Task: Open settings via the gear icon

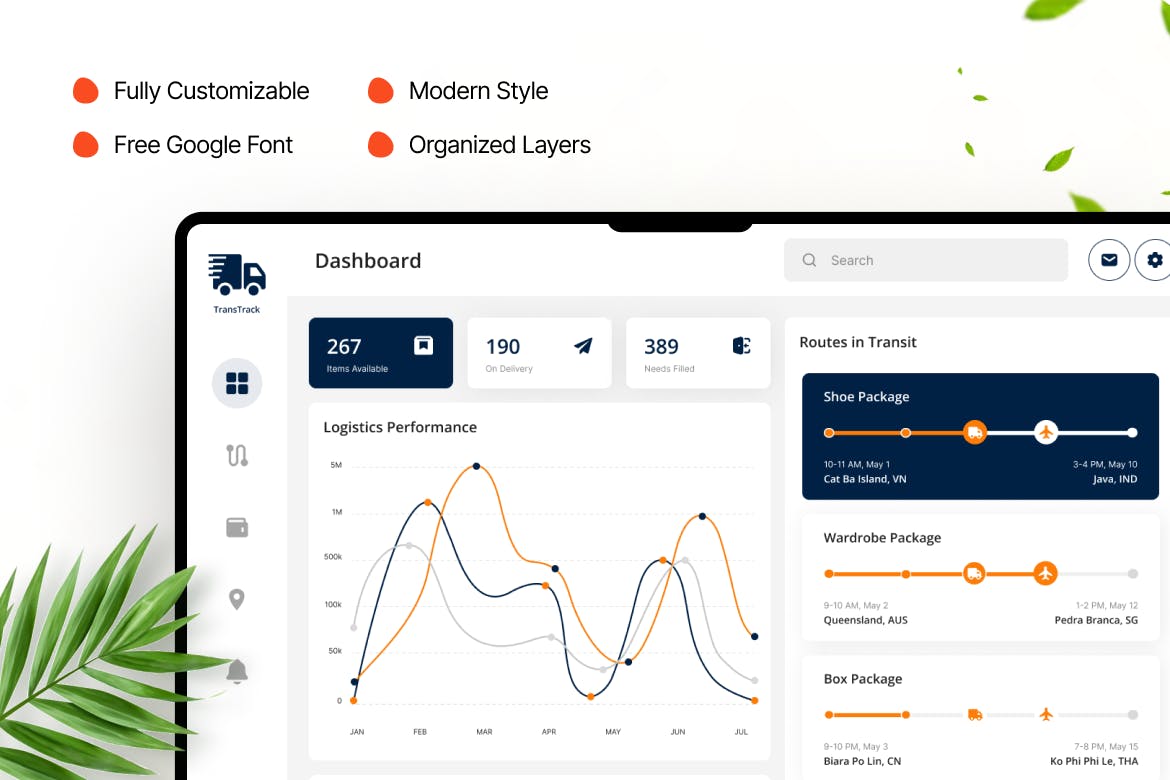Action: pos(1155,260)
